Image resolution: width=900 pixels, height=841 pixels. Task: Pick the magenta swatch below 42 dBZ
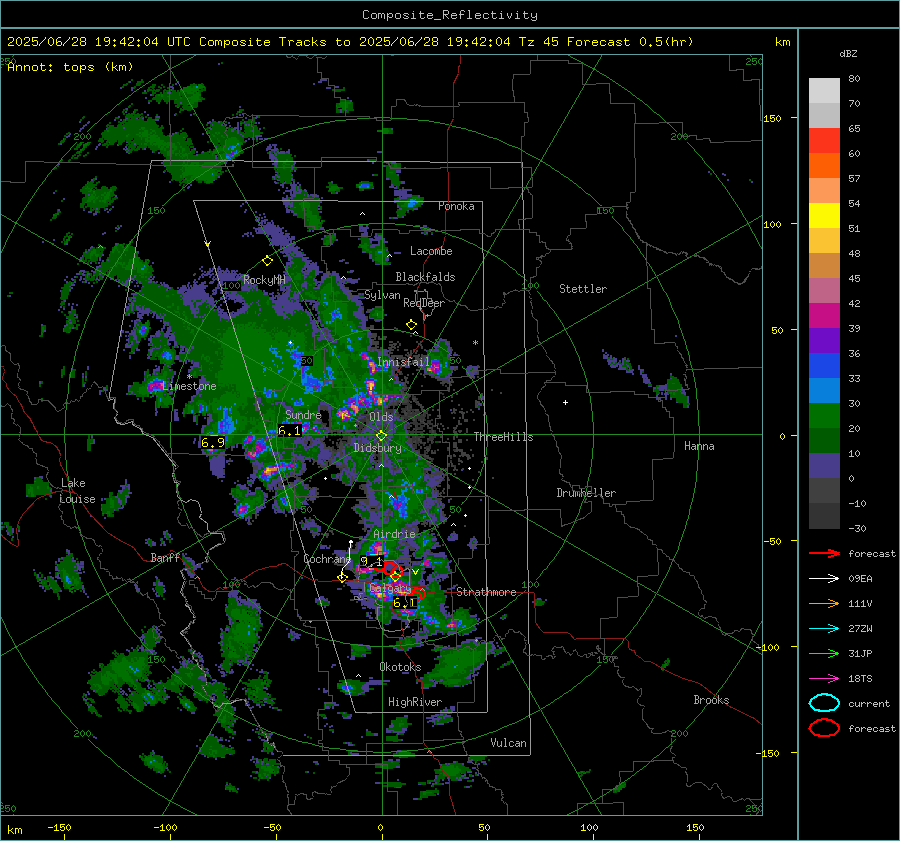pyautogui.click(x=824, y=316)
